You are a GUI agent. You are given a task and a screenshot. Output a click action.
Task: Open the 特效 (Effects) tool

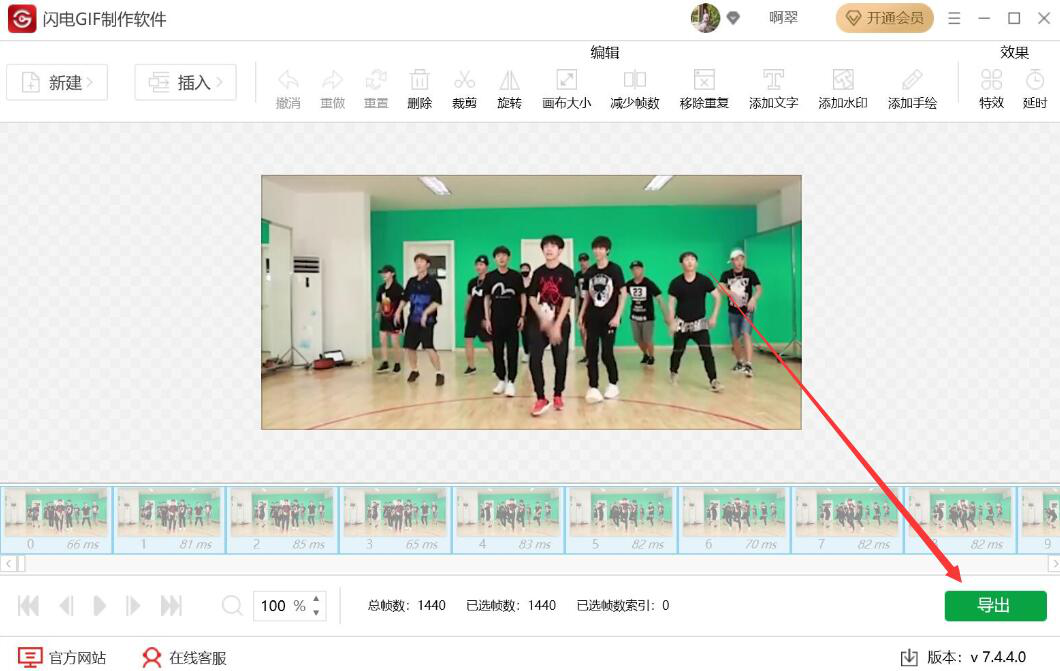[991, 89]
